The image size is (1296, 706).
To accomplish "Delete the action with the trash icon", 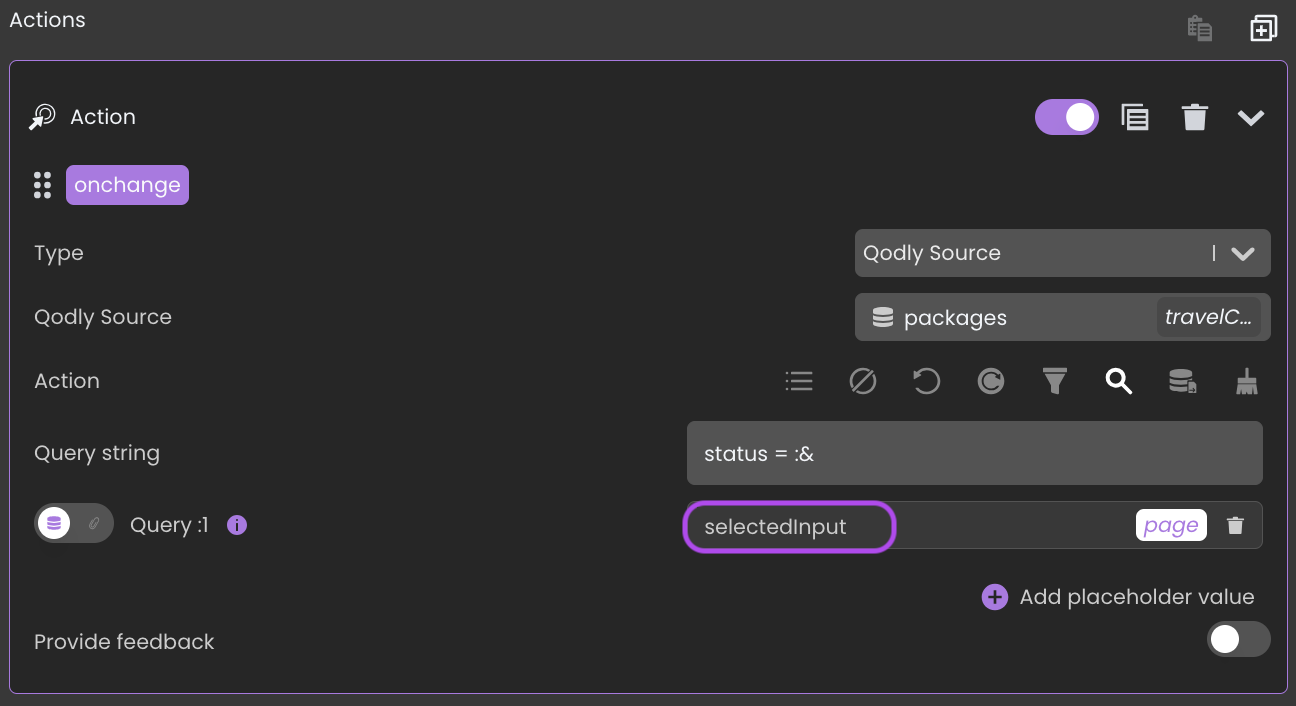I will click(1194, 117).
